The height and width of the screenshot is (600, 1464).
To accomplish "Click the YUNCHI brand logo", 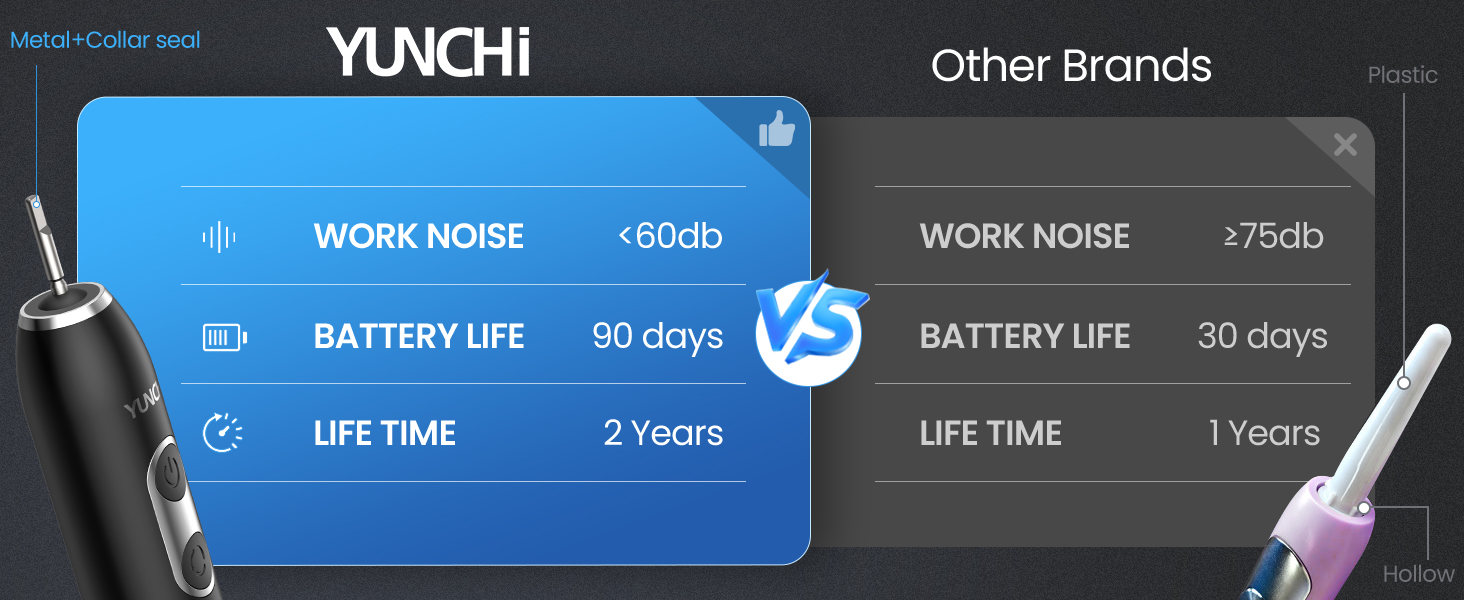I will (428, 52).
